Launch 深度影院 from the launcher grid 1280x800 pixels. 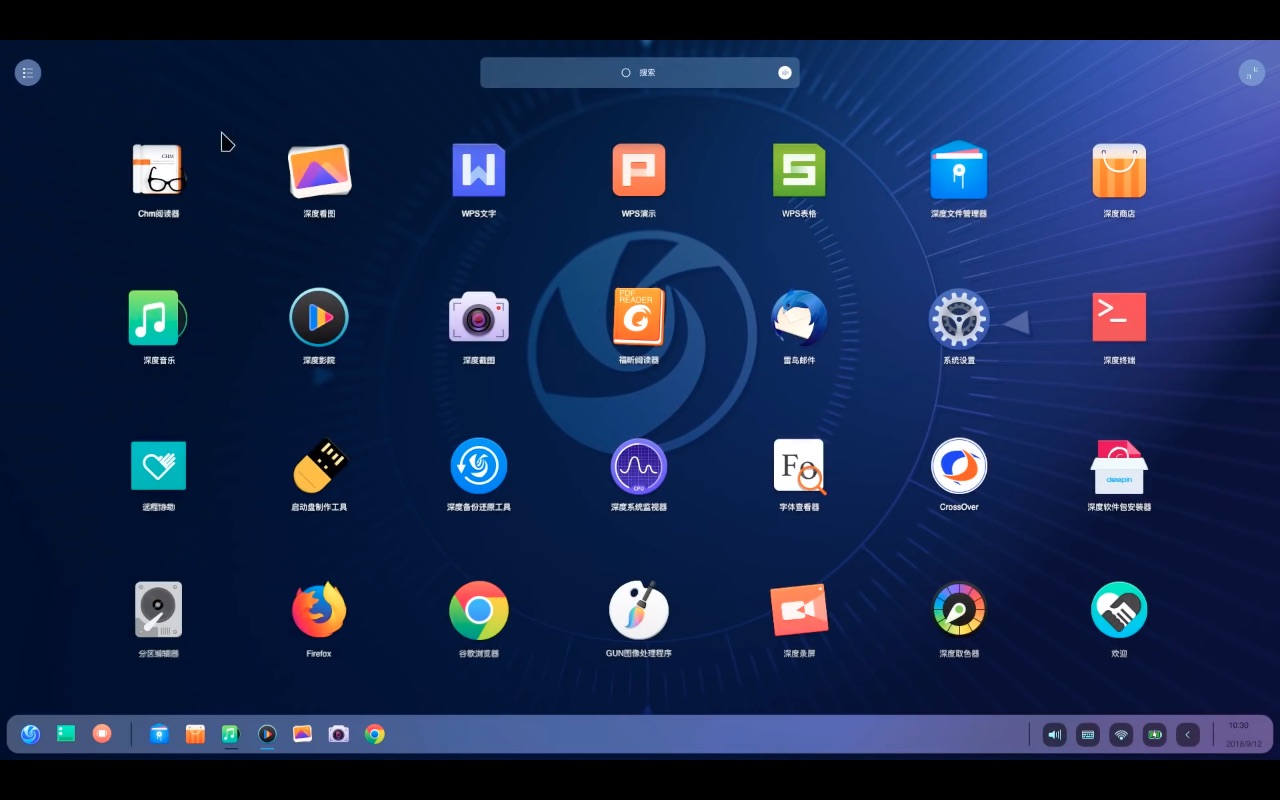click(x=319, y=317)
